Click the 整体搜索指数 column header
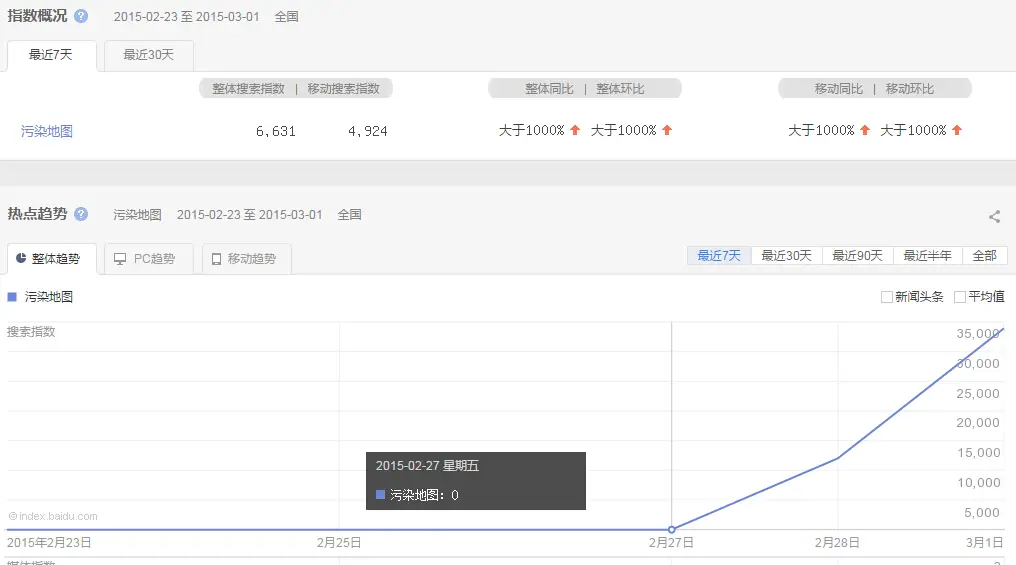 (x=248, y=89)
